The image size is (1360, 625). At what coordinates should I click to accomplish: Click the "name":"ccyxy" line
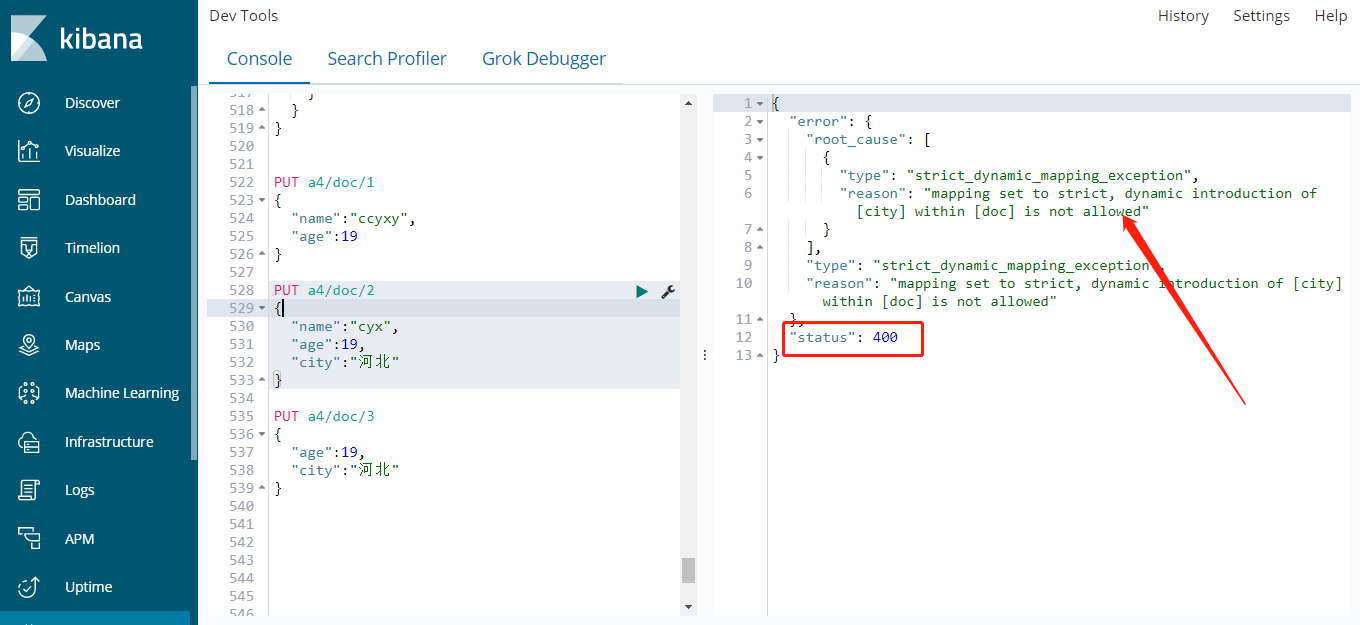pyautogui.click(x=353, y=218)
